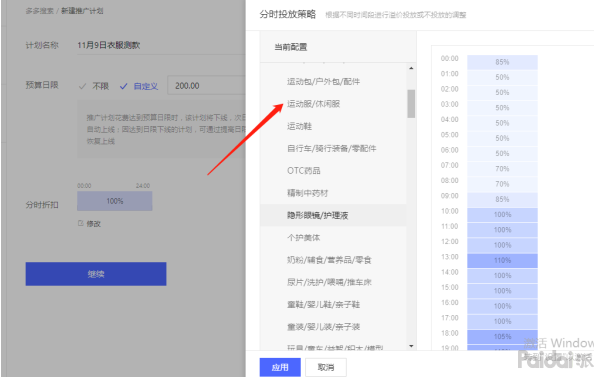Screen dimensions: 594x377
Task: Click the 计划名称 text field
Action: [161, 45]
